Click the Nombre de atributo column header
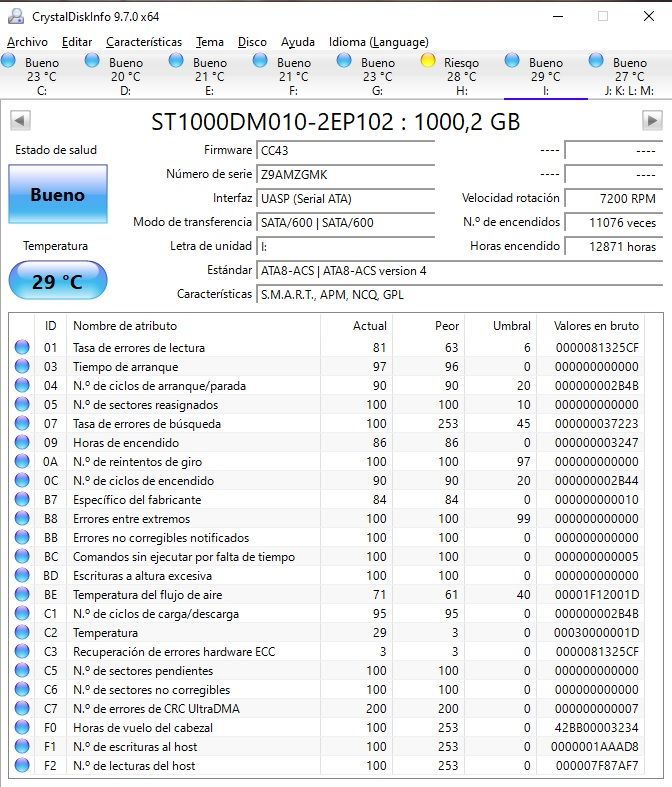 click(x=194, y=325)
